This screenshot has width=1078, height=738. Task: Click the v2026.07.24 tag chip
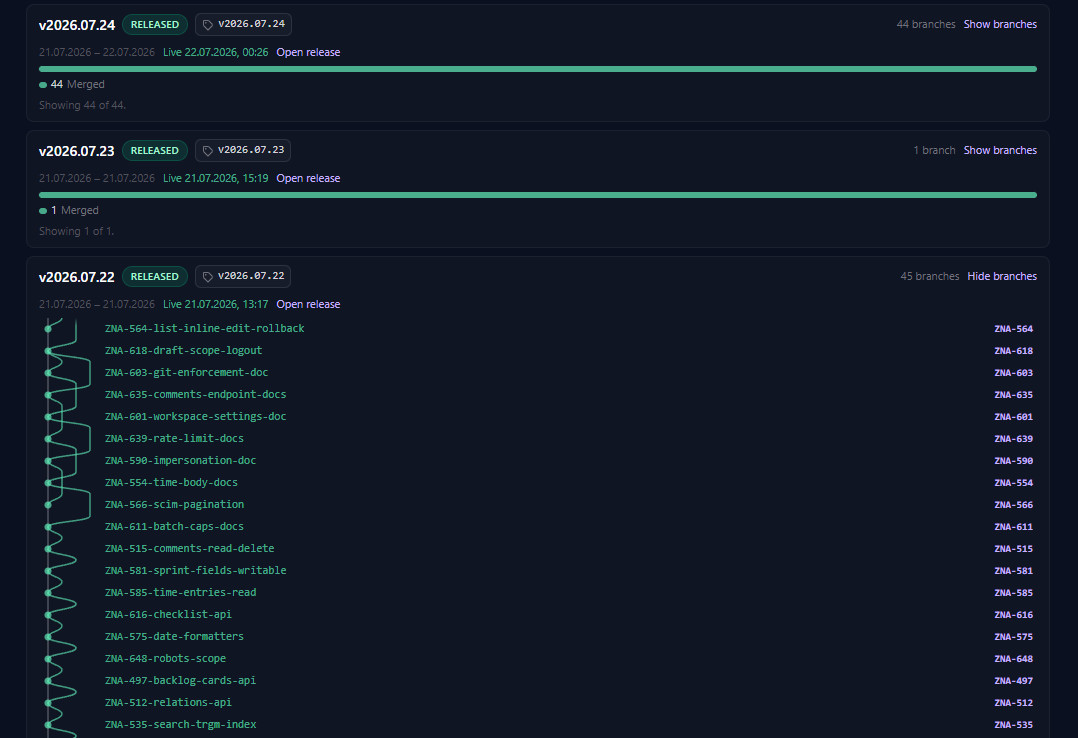click(x=243, y=24)
